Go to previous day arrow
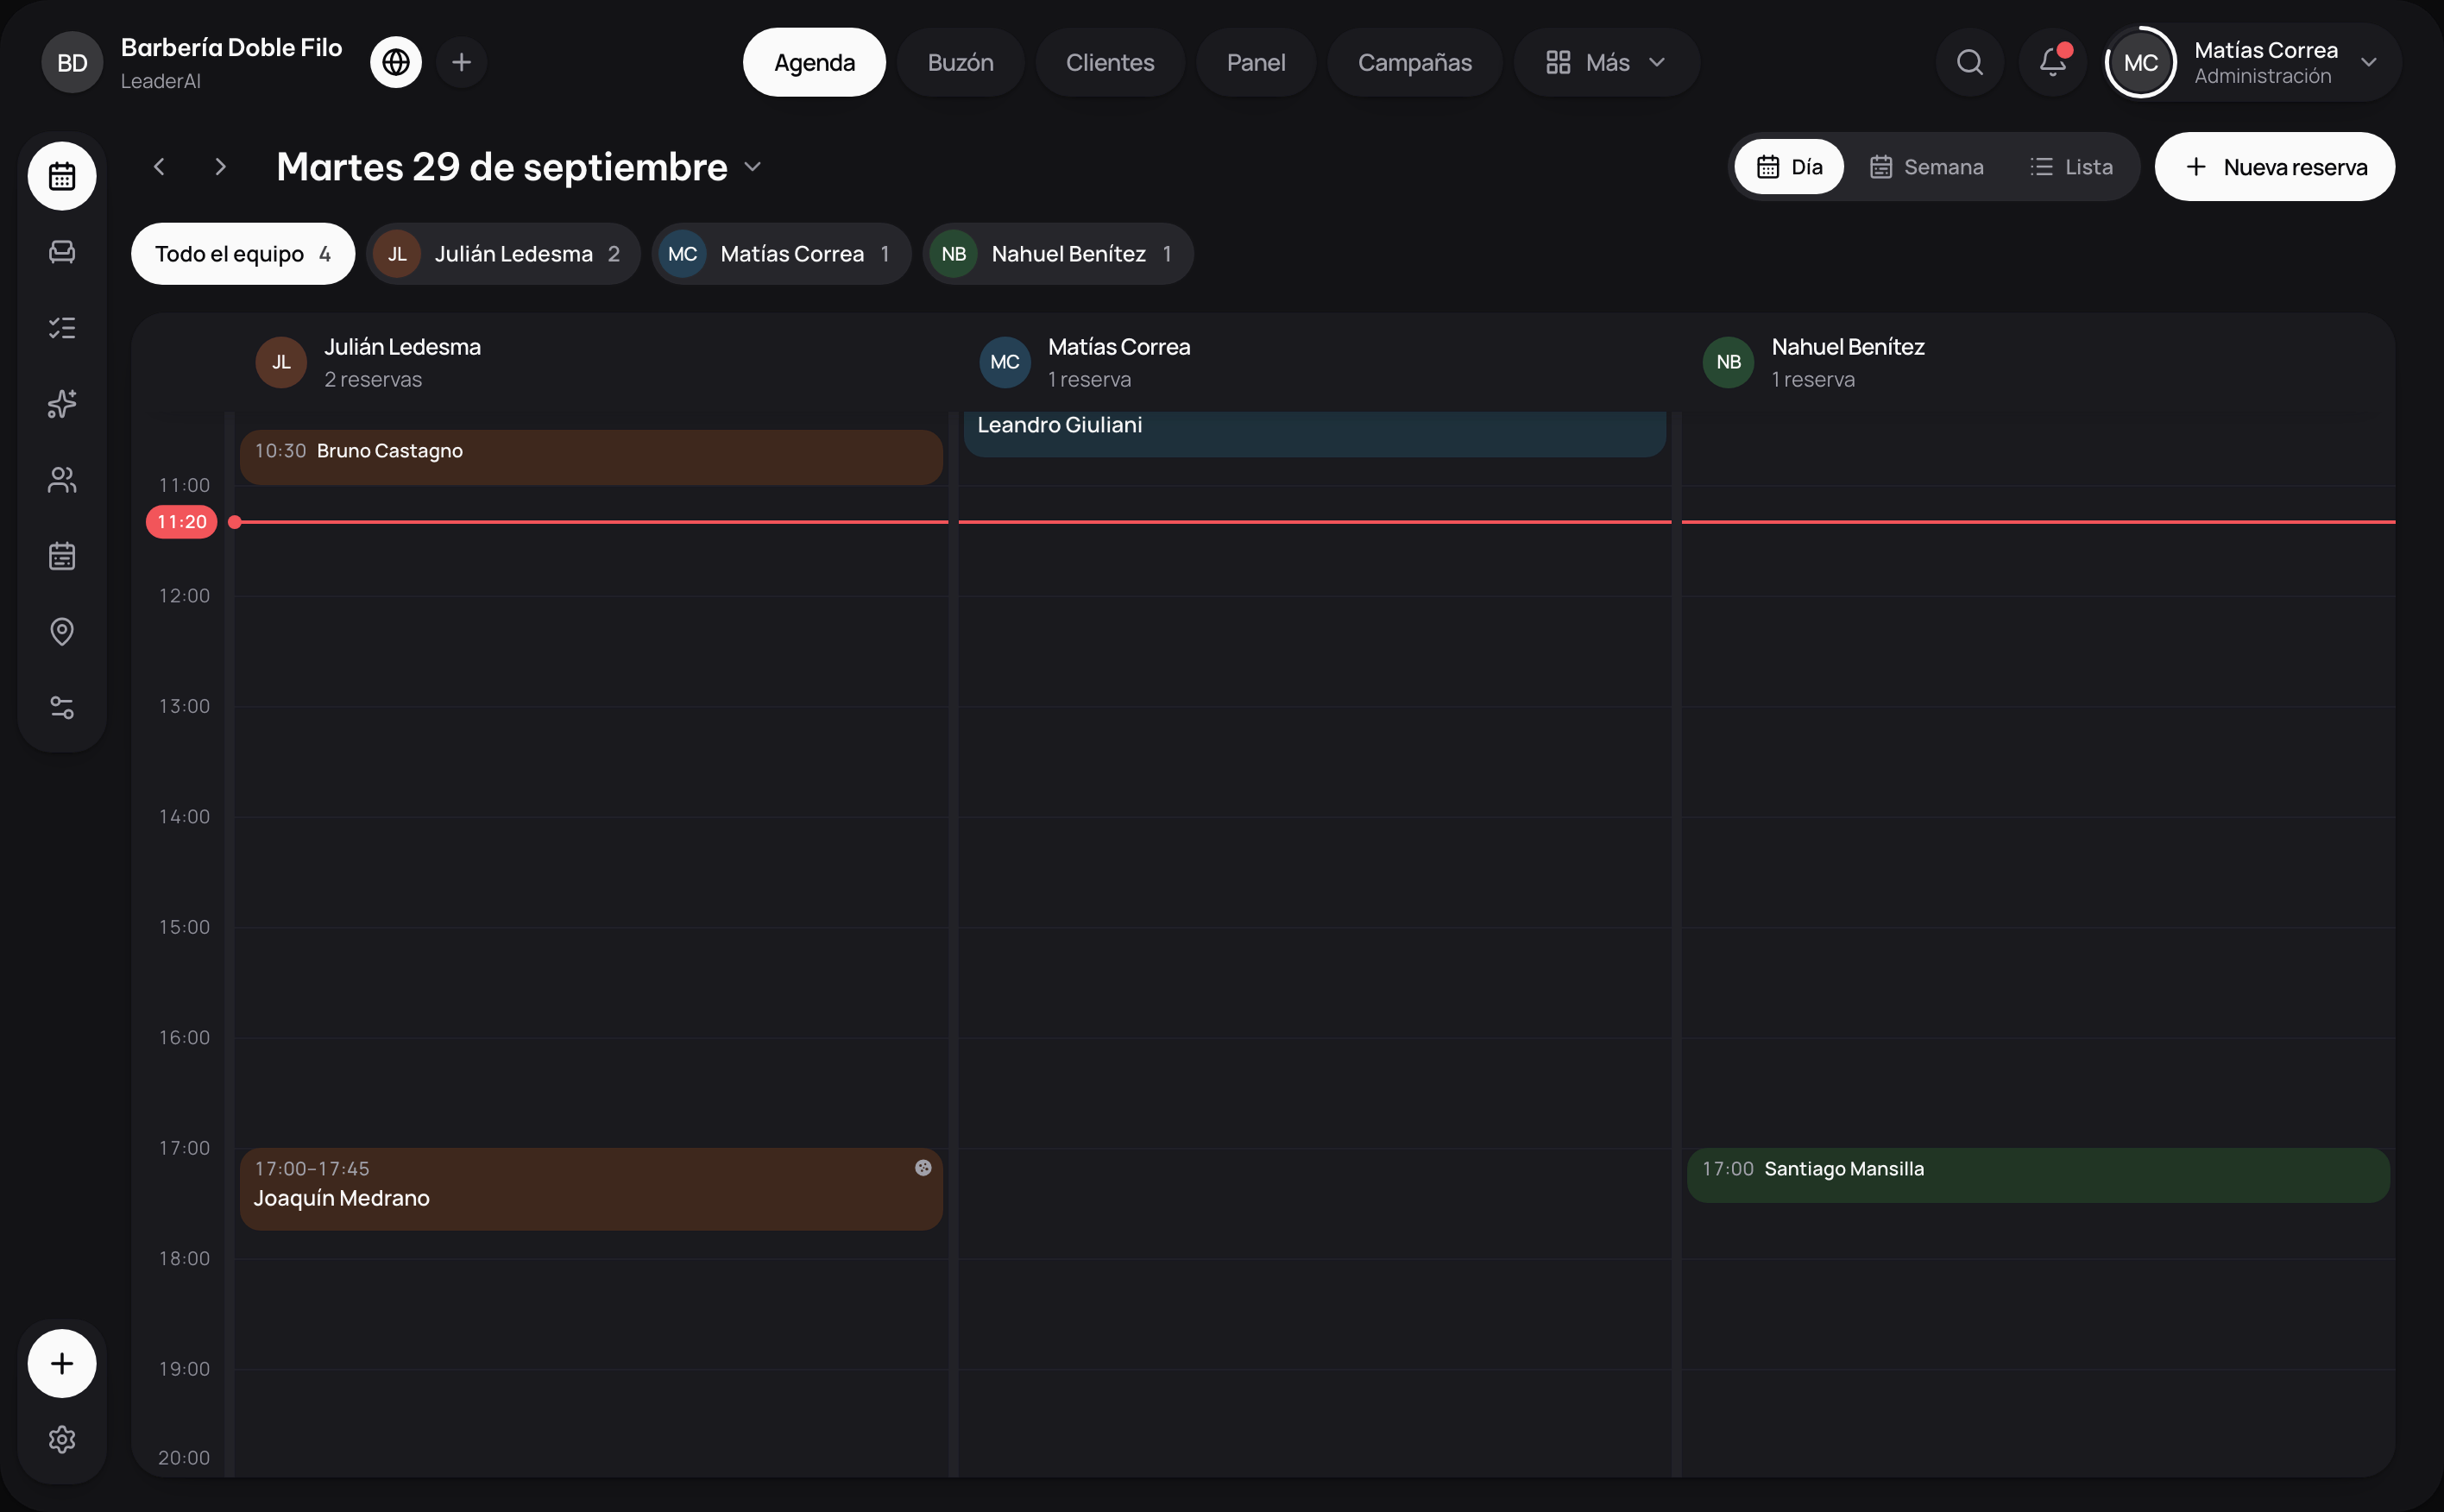The image size is (2444, 1512). 159,167
